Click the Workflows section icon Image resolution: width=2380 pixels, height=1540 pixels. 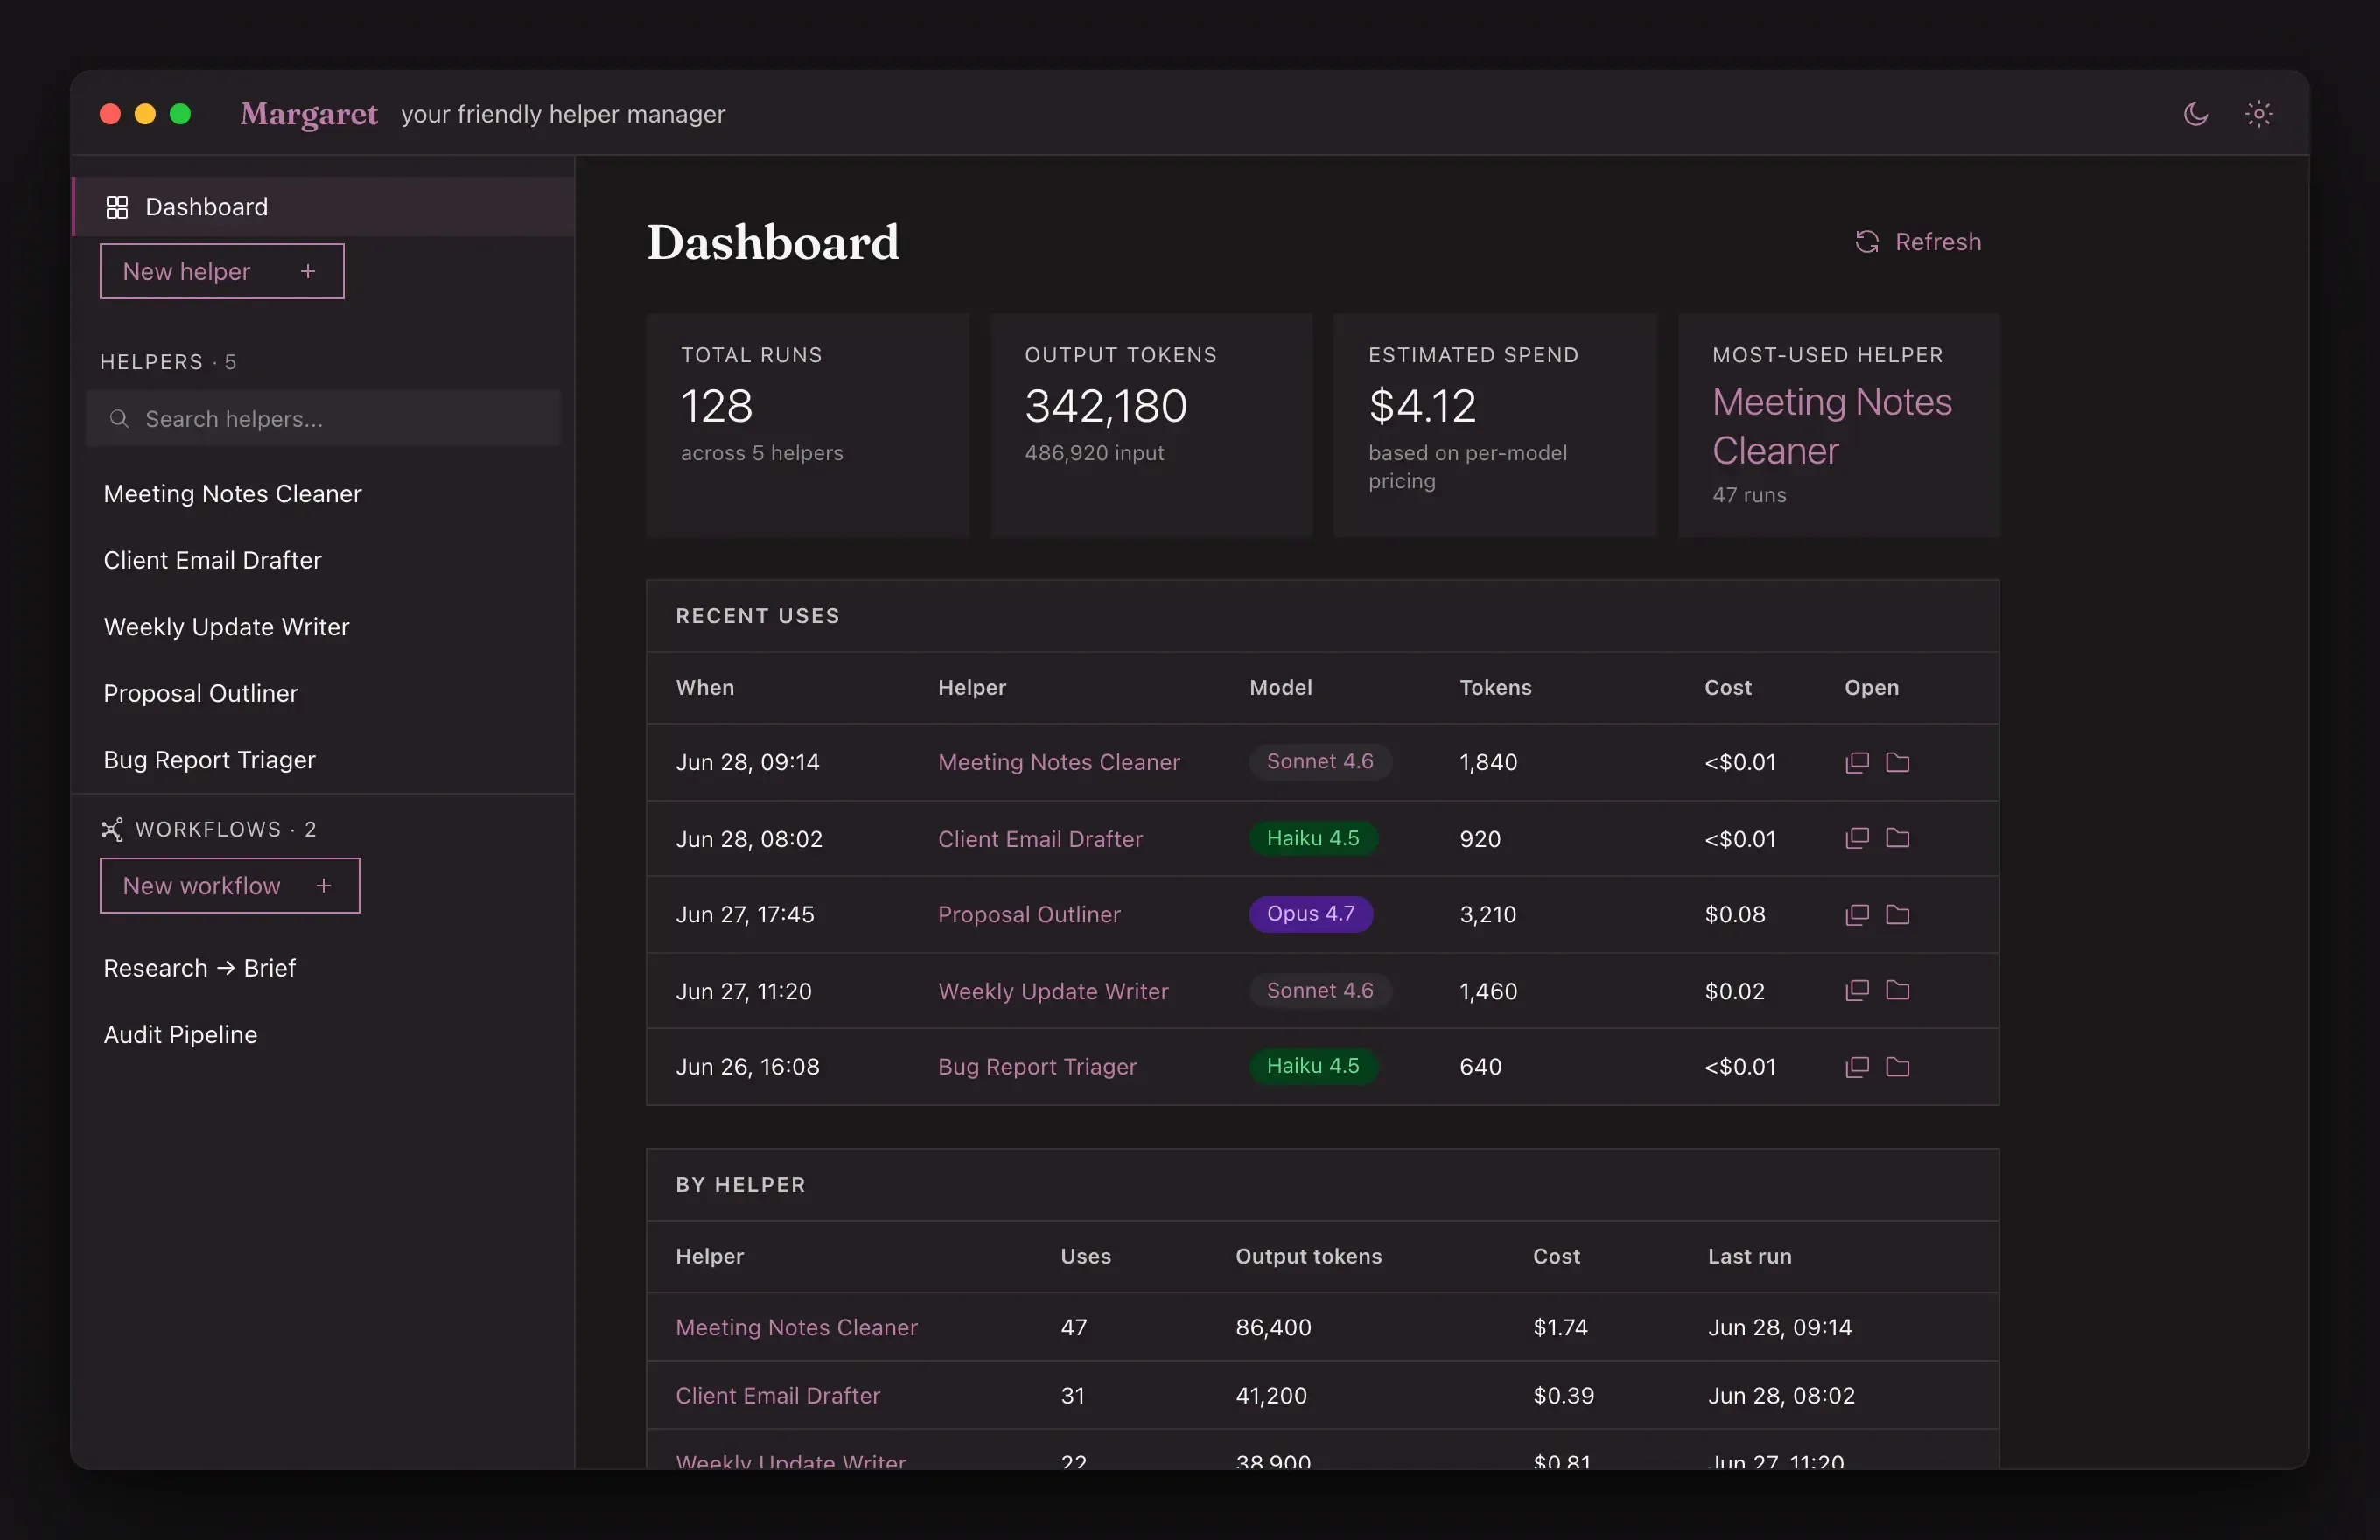[x=112, y=829]
